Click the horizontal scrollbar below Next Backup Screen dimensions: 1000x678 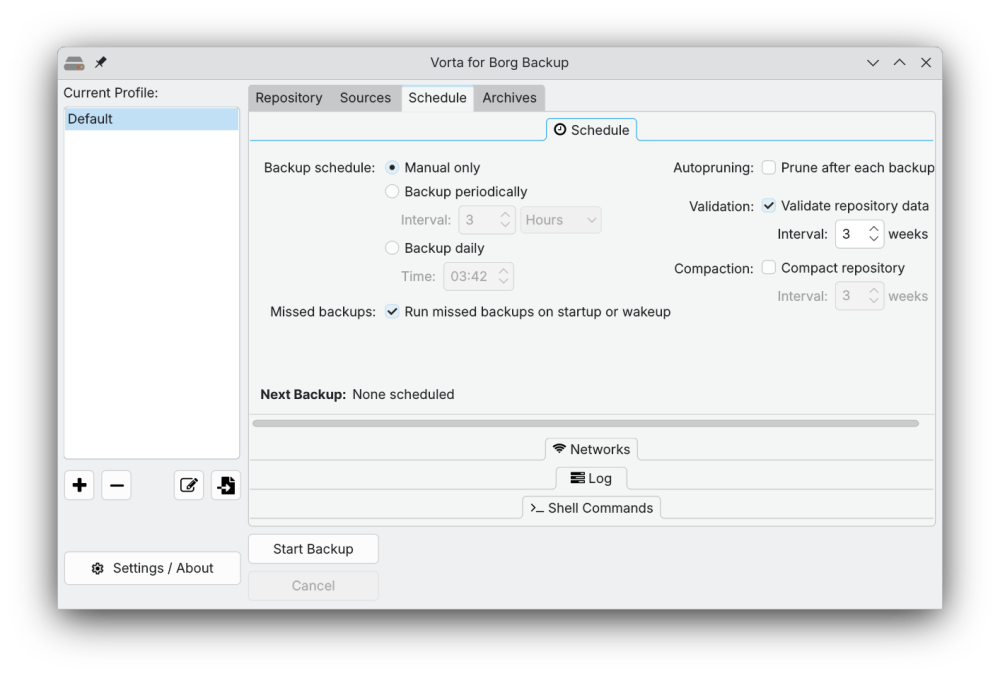585,424
